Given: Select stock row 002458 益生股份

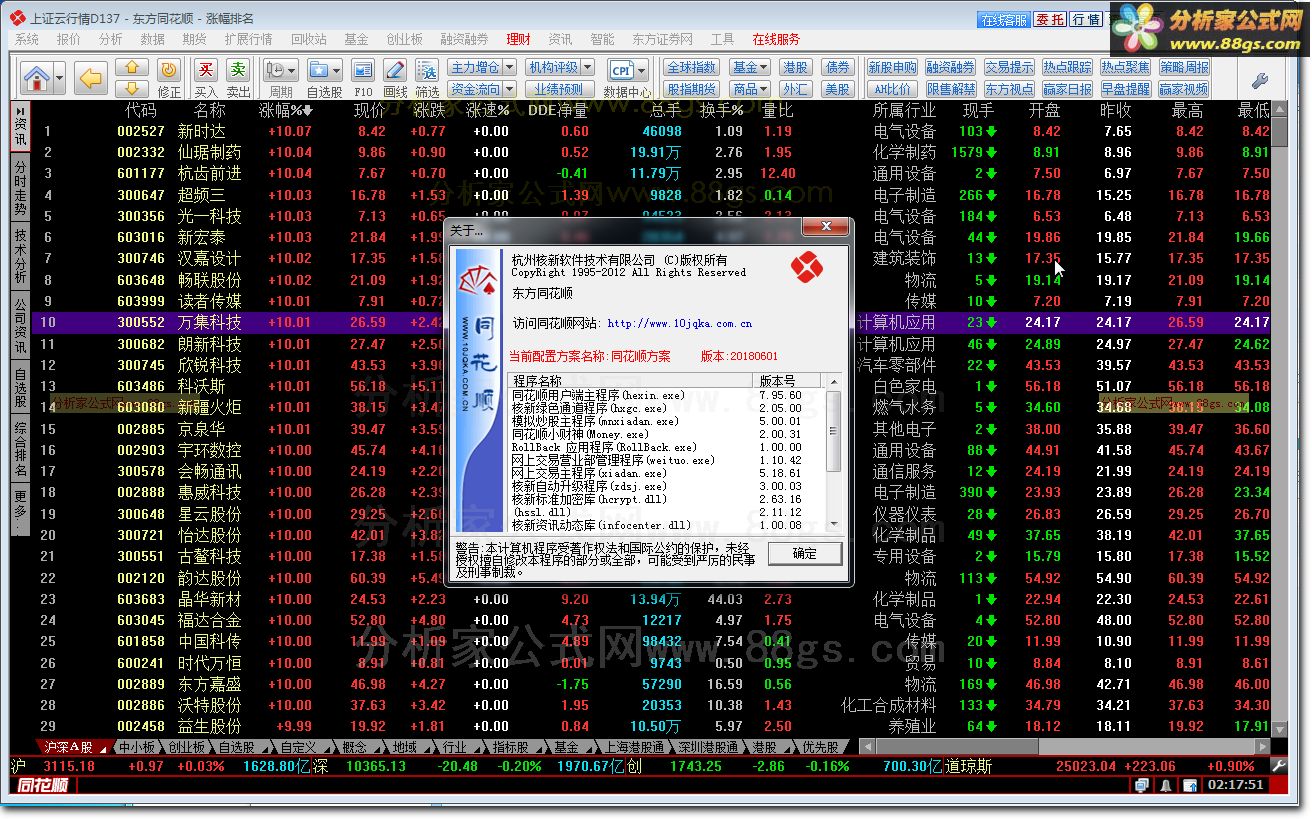Looking at the screenshot, I should click(x=651, y=726).
